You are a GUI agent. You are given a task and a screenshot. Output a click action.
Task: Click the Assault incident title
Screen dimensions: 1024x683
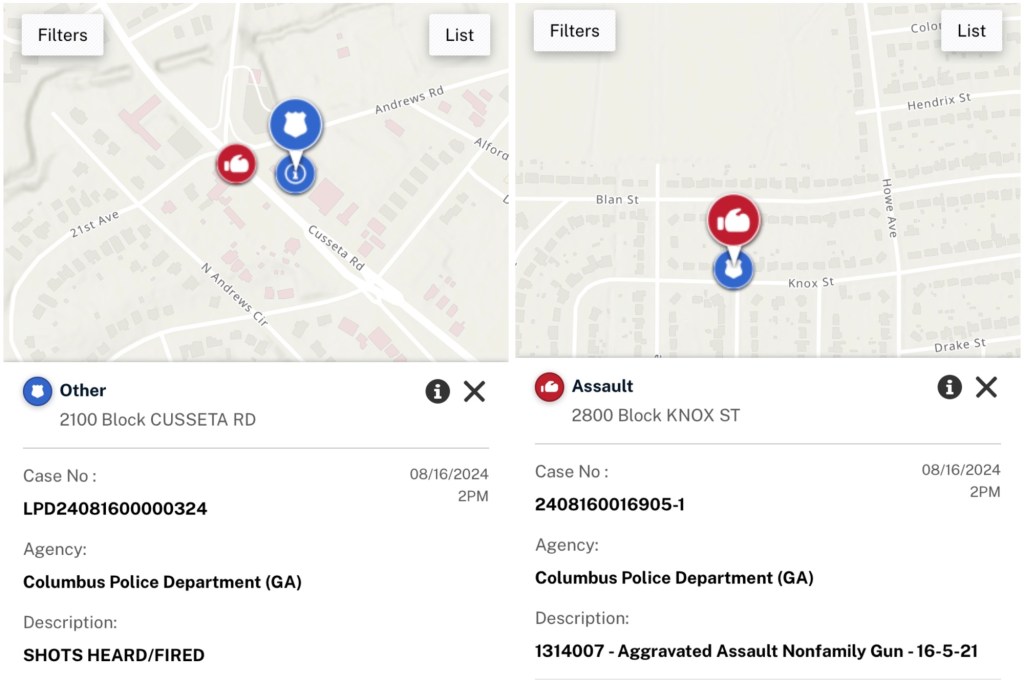click(603, 387)
